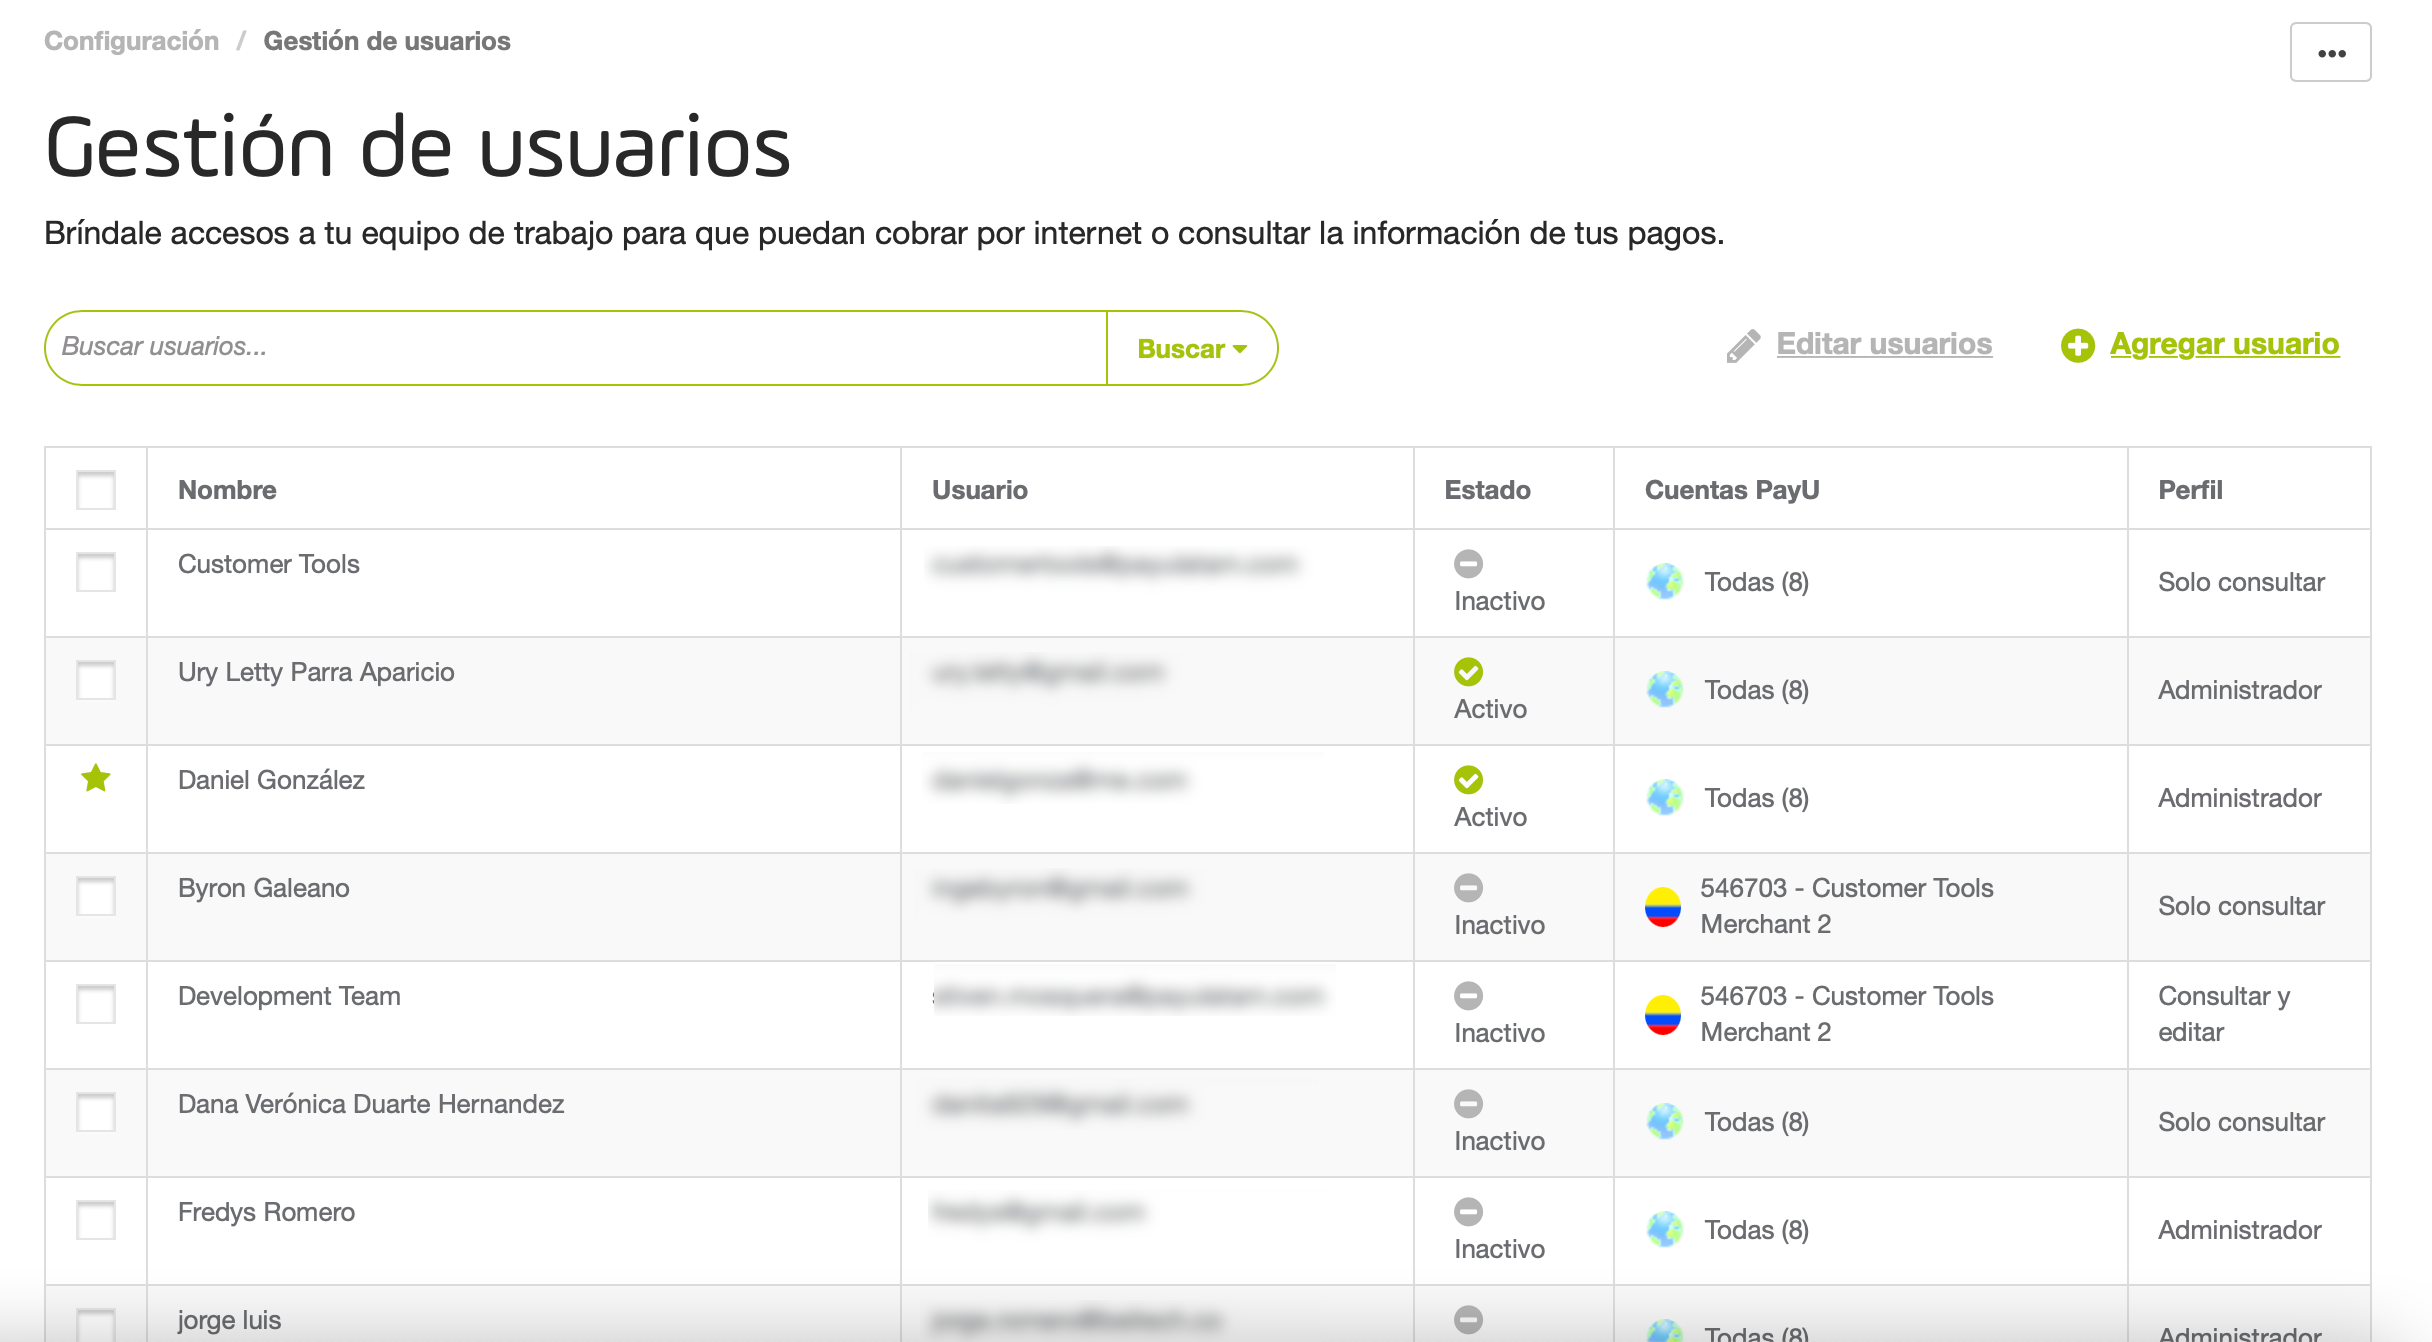Click Development Team's Consultar y editar profile

click(2224, 1014)
